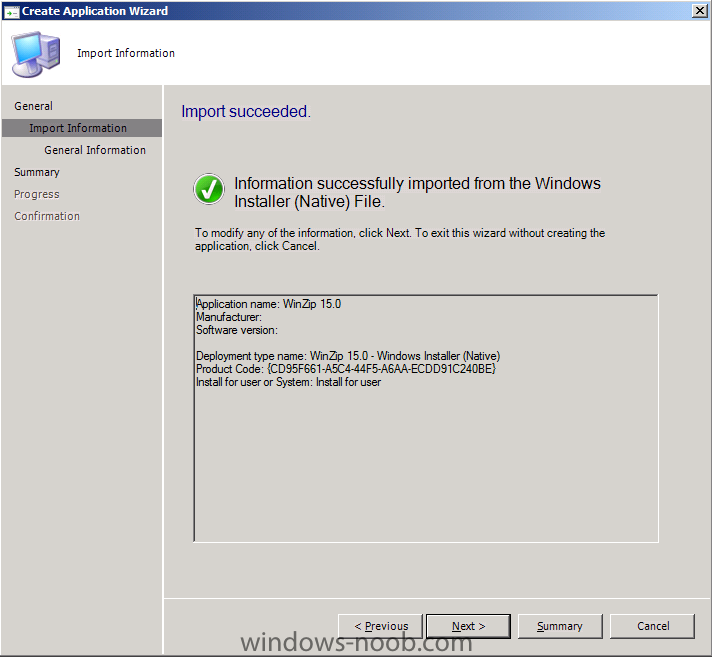
Task: Click the Import Information header title
Action: (126, 53)
